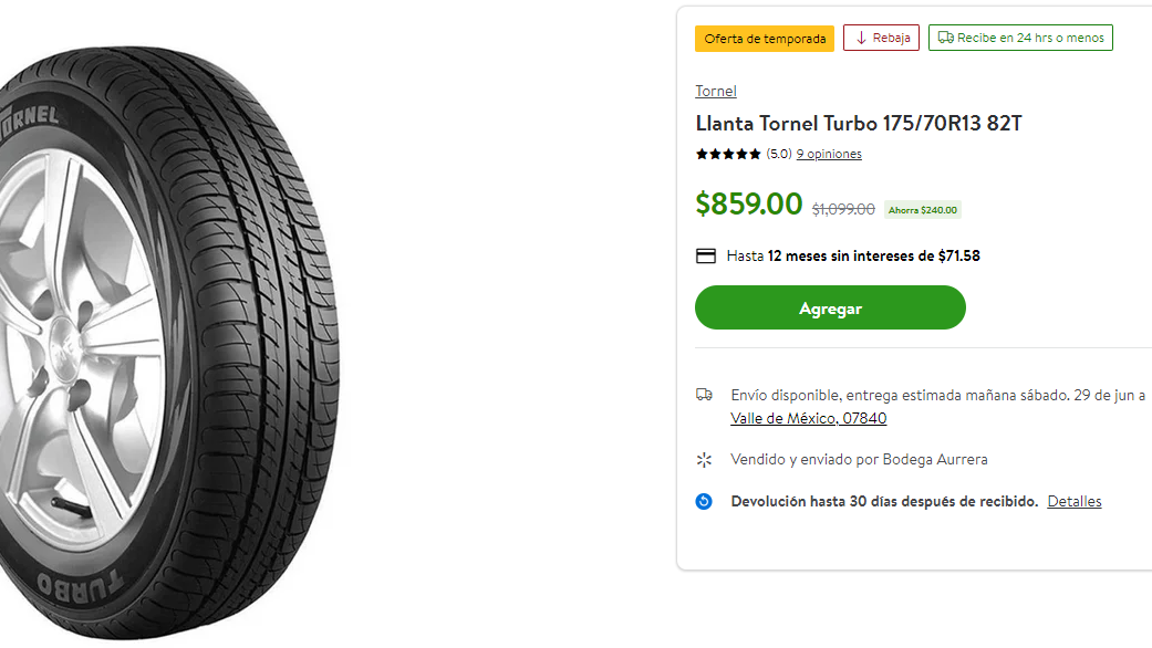Click the truck icon beside shipping estimate
The height and width of the screenshot is (648, 1152).
pyautogui.click(x=703, y=394)
